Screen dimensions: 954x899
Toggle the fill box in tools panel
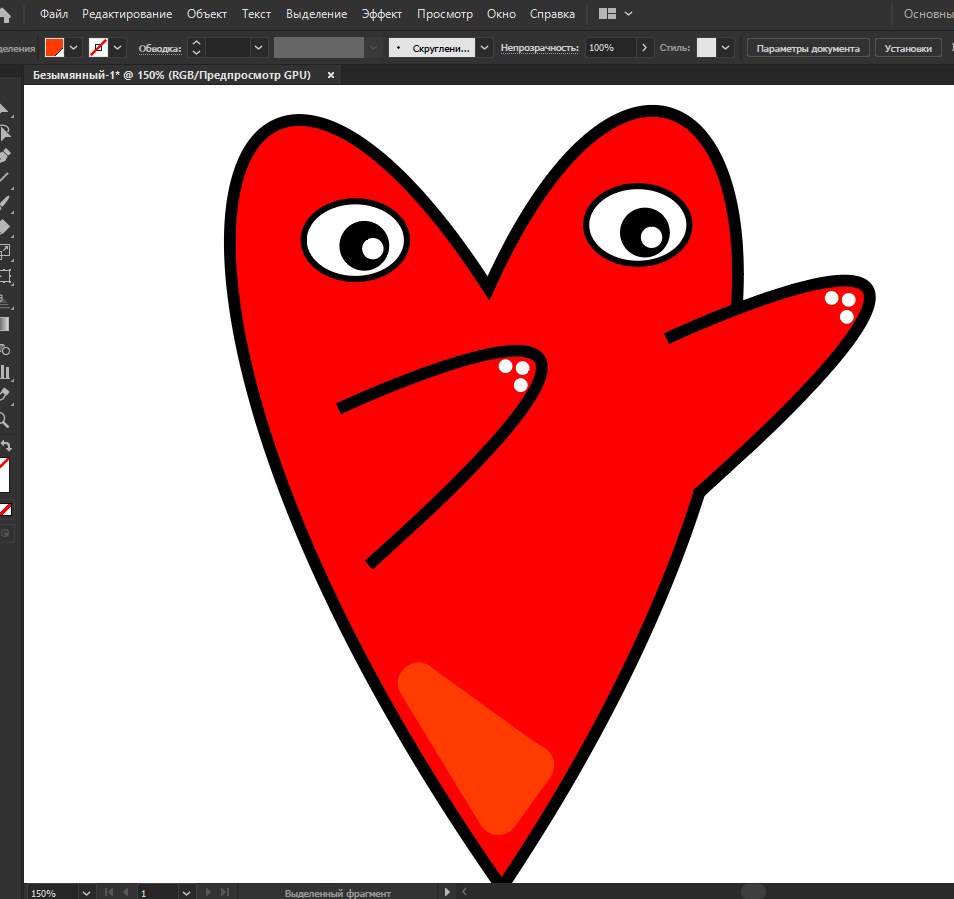[x=4, y=474]
